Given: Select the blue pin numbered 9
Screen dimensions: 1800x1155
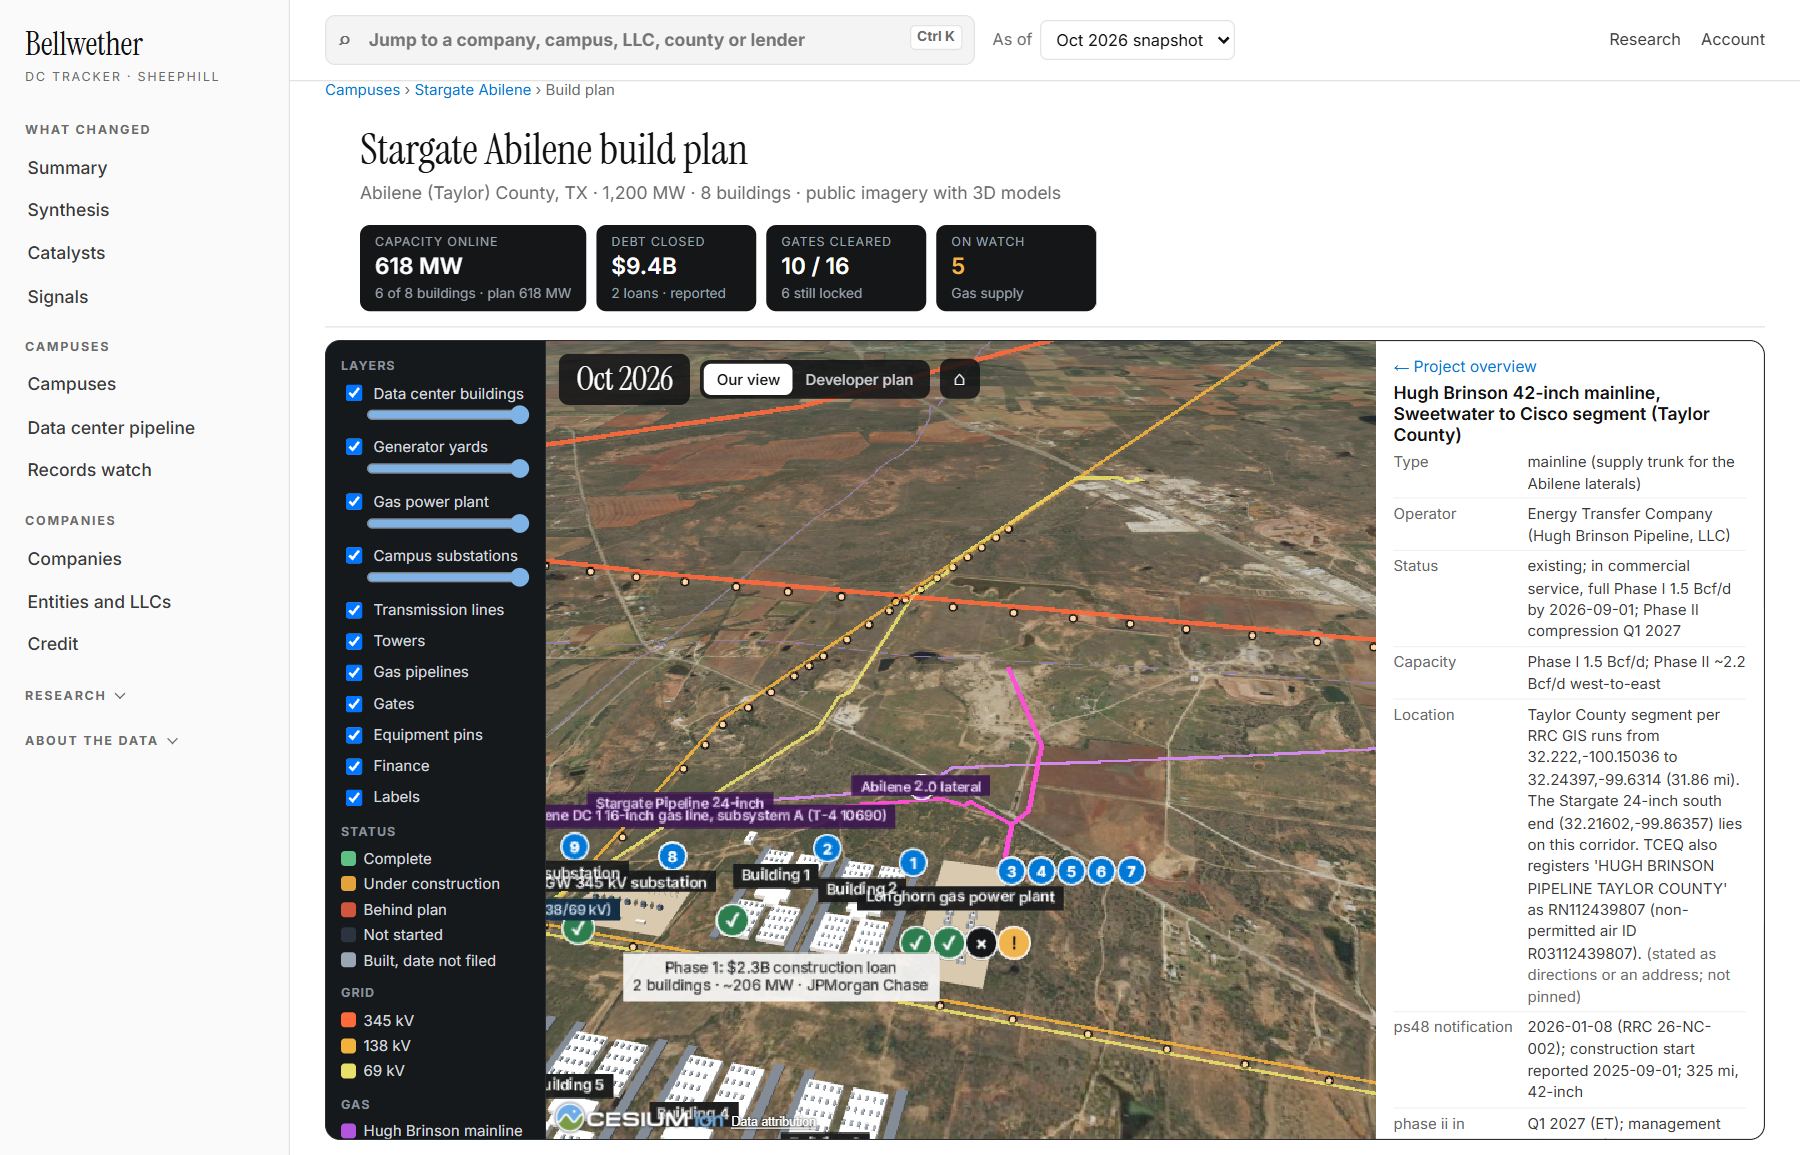Looking at the screenshot, I should [574, 847].
